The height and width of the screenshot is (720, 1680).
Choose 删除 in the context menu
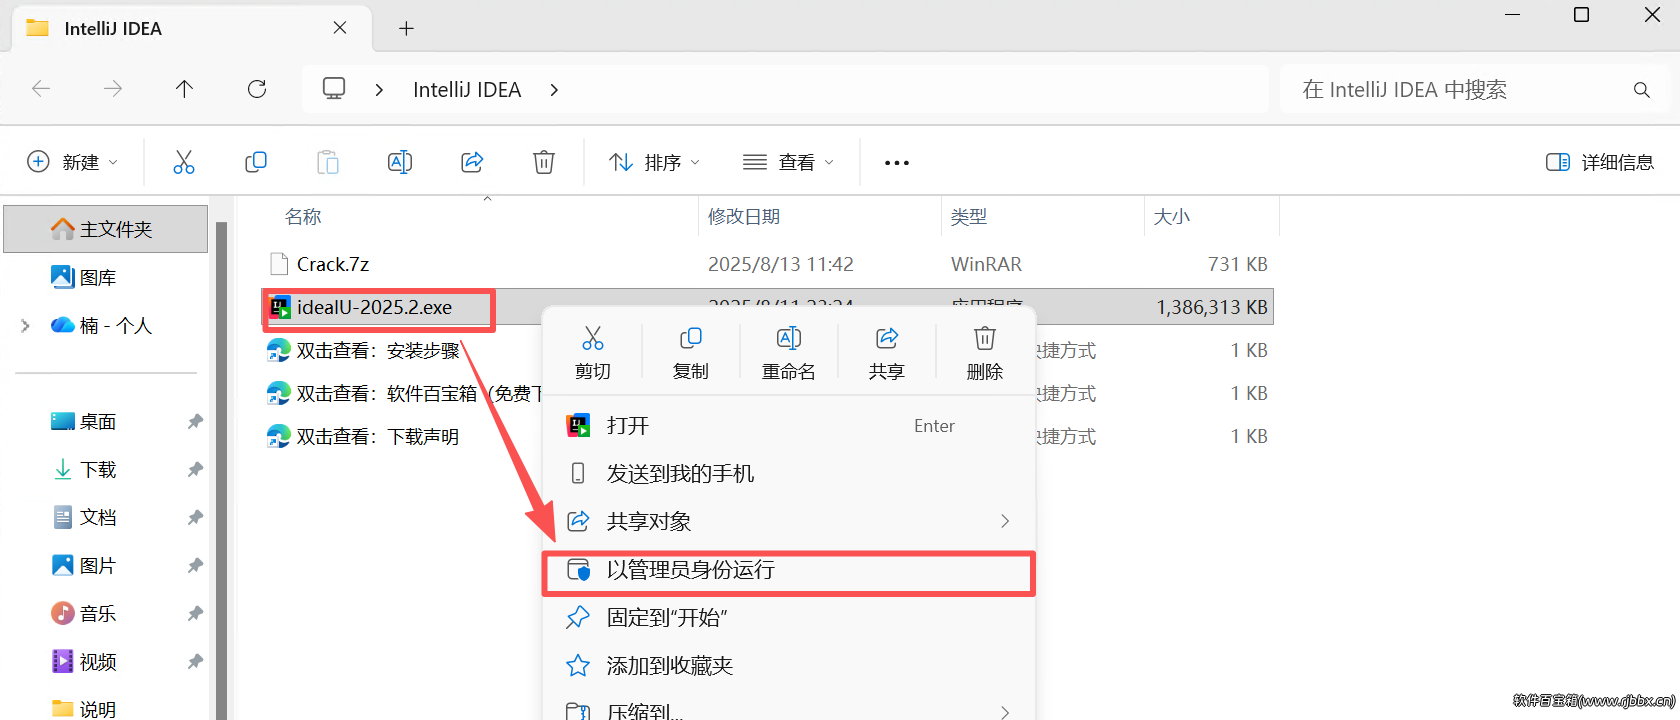[985, 352]
